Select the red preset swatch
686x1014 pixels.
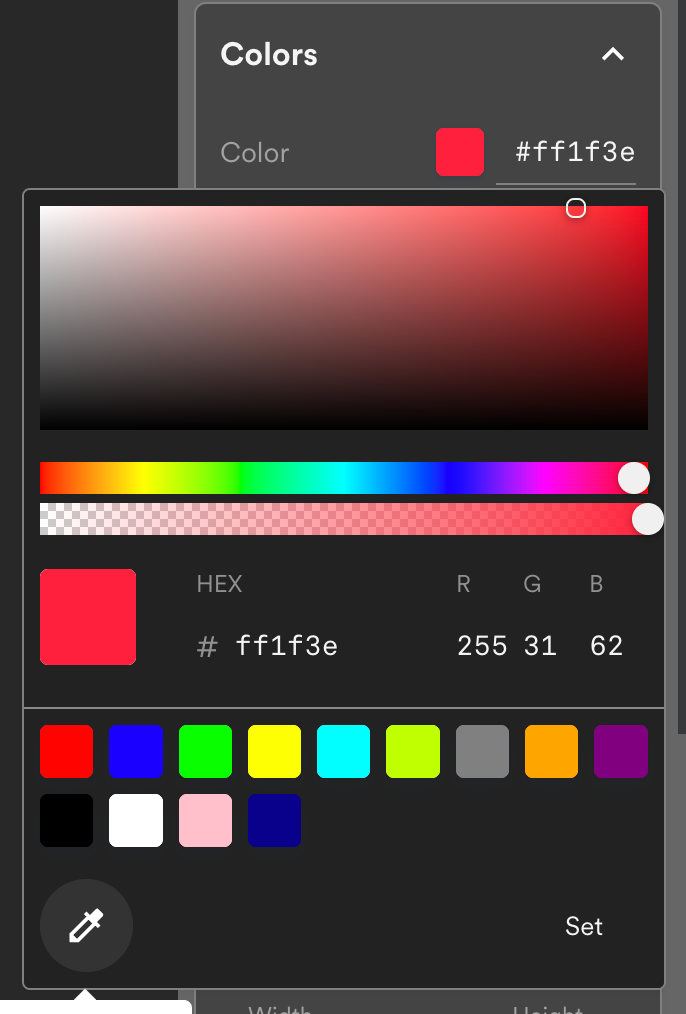67,751
